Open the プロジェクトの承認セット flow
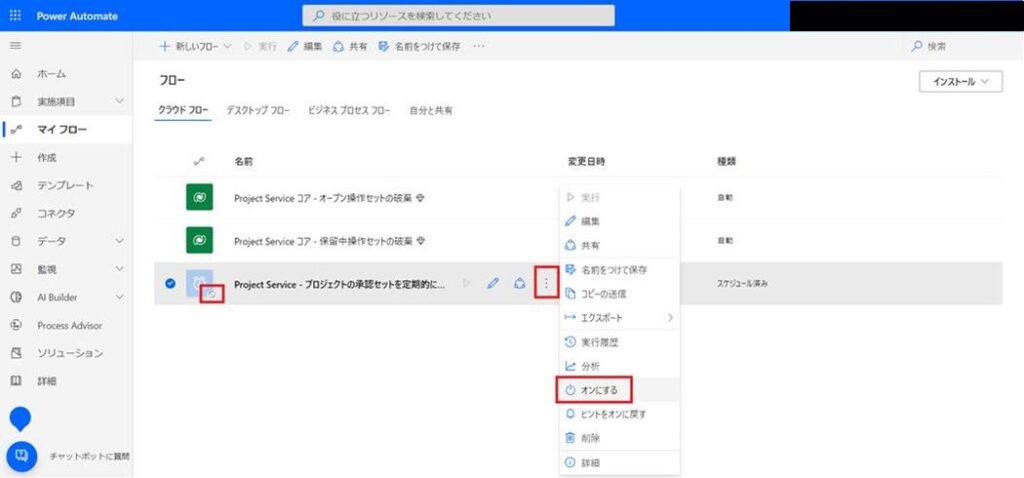 (340, 284)
